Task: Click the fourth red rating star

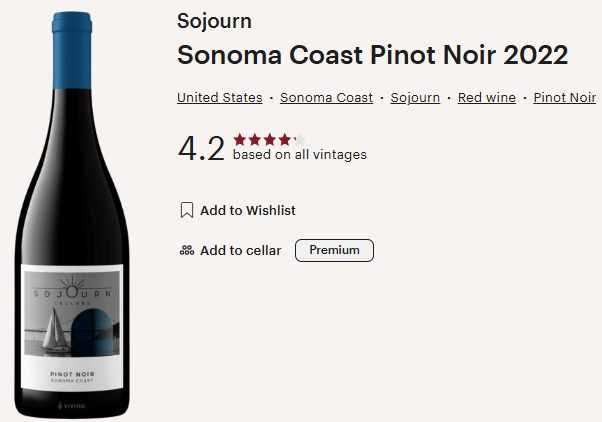Action: point(285,139)
